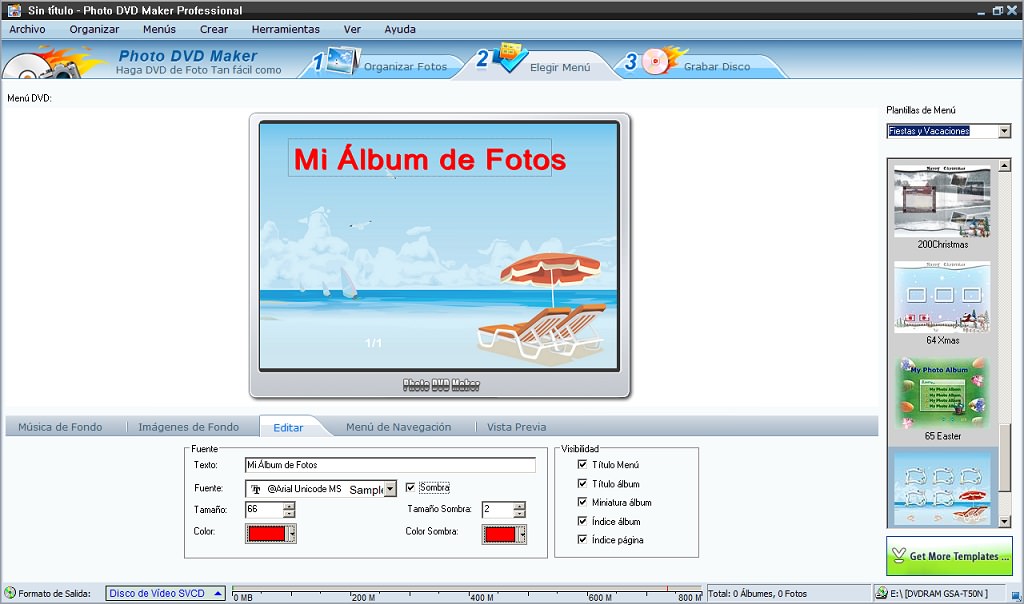Image resolution: width=1024 pixels, height=604 pixels.
Task: Open the Fuente font dropdown
Action: 390,489
